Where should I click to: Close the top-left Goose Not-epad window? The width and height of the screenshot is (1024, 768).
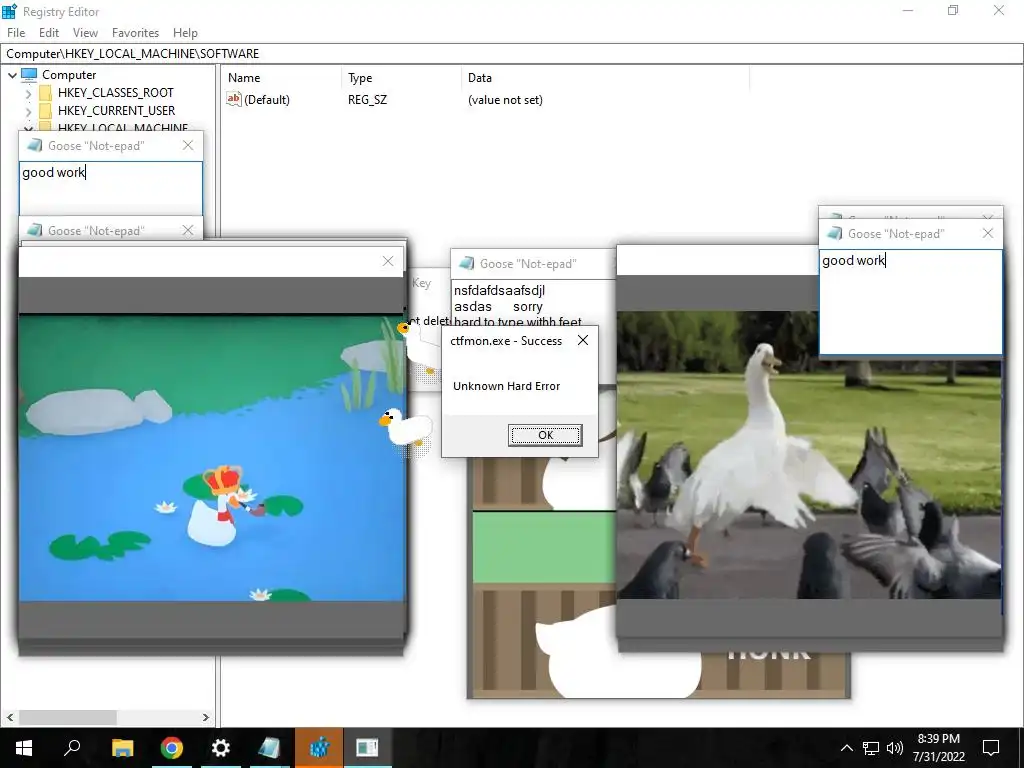pos(188,145)
